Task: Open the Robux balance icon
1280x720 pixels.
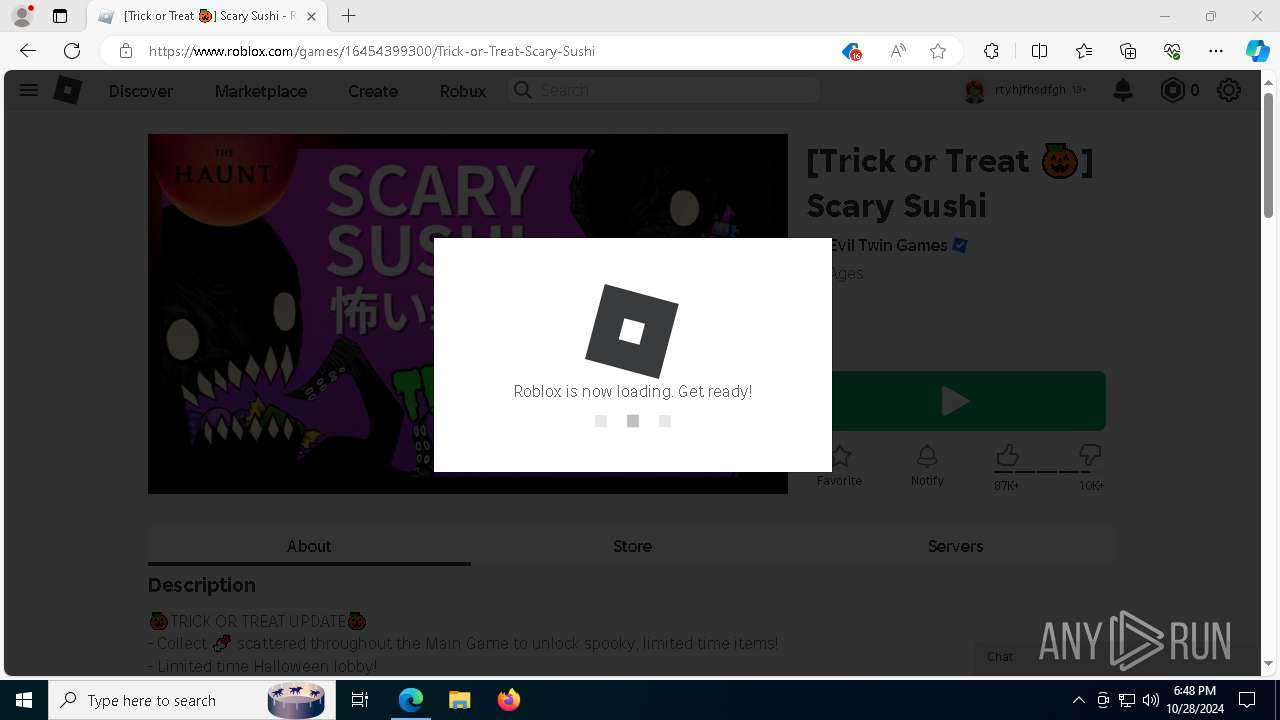Action: [x=1172, y=91]
